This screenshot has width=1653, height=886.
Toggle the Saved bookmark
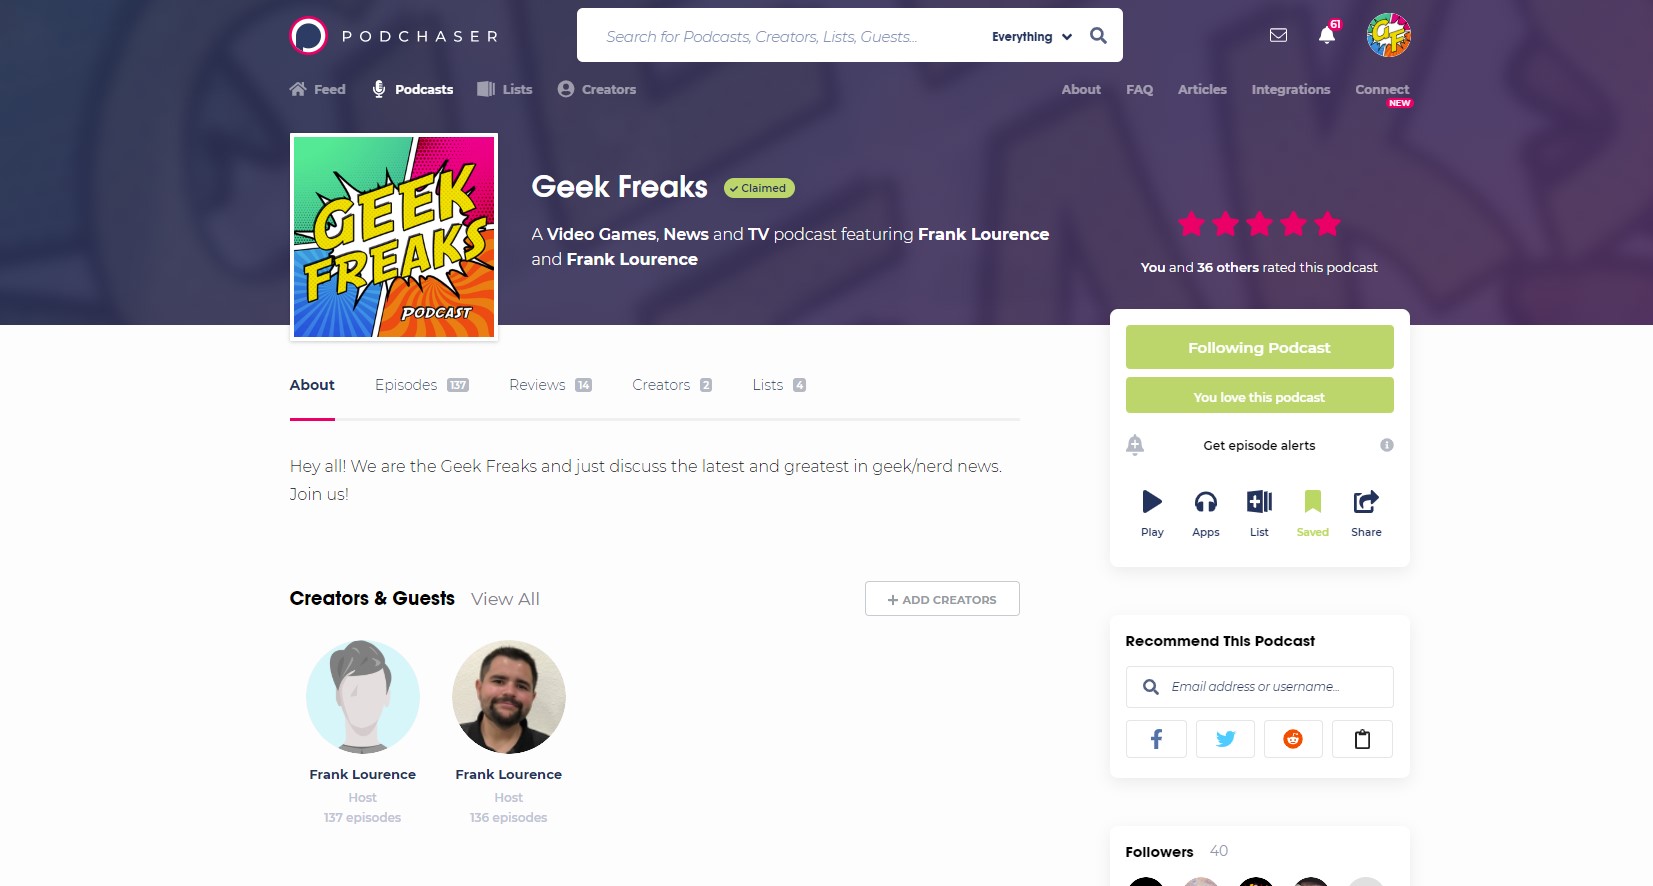(x=1313, y=502)
